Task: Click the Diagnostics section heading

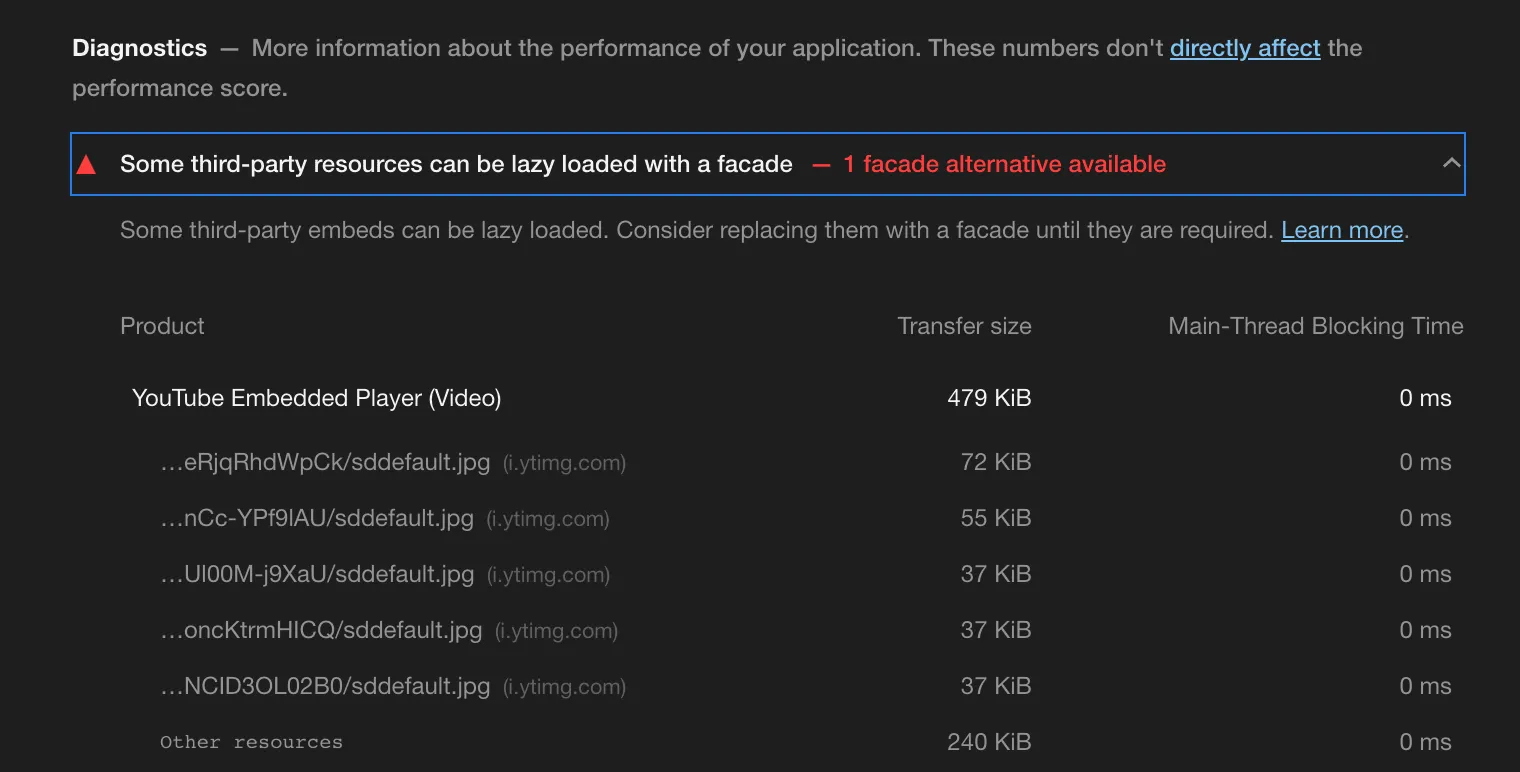Action: (x=140, y=48)
